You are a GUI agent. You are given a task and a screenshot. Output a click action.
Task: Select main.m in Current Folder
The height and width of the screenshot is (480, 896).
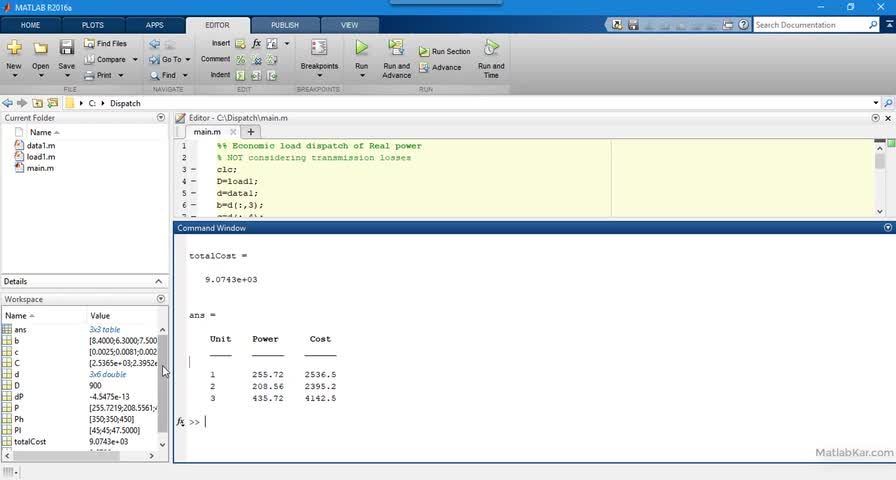coord(40,168)
